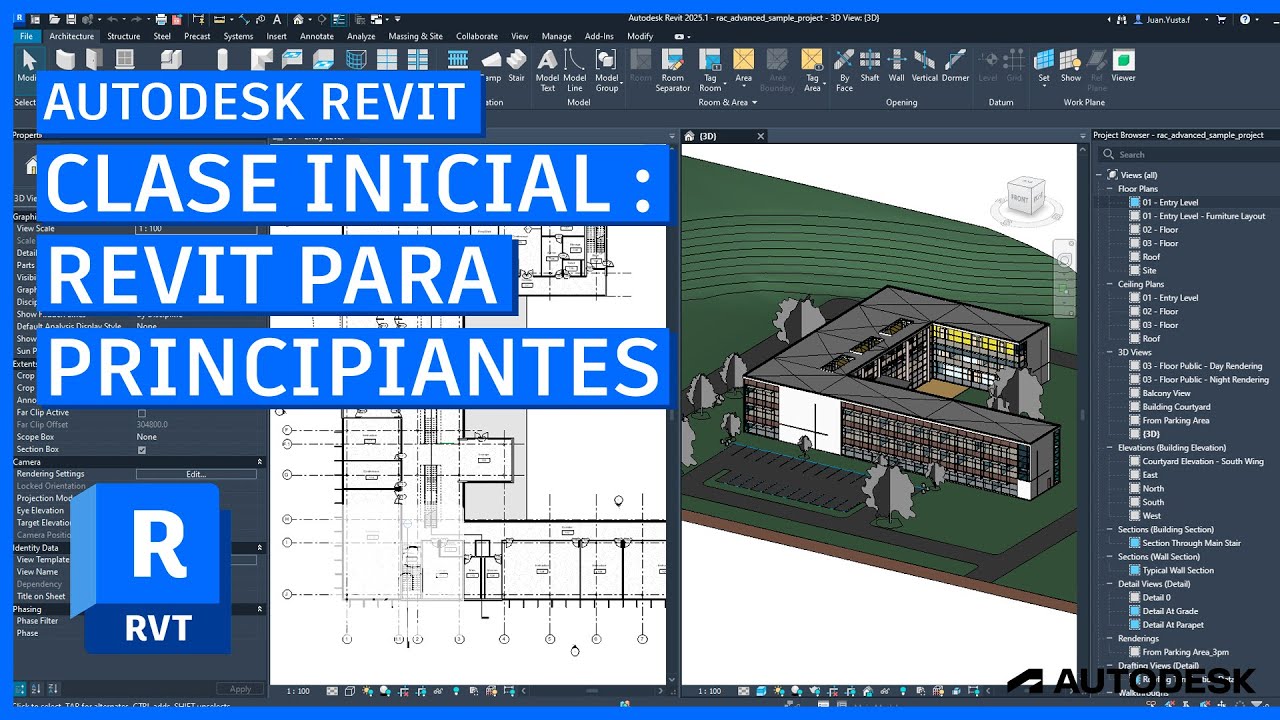Viewport: 1280px width, 720px height.
Task: Click the 1 : 100 scale in the 3D view bar
Action: click(x=709, y=691)
